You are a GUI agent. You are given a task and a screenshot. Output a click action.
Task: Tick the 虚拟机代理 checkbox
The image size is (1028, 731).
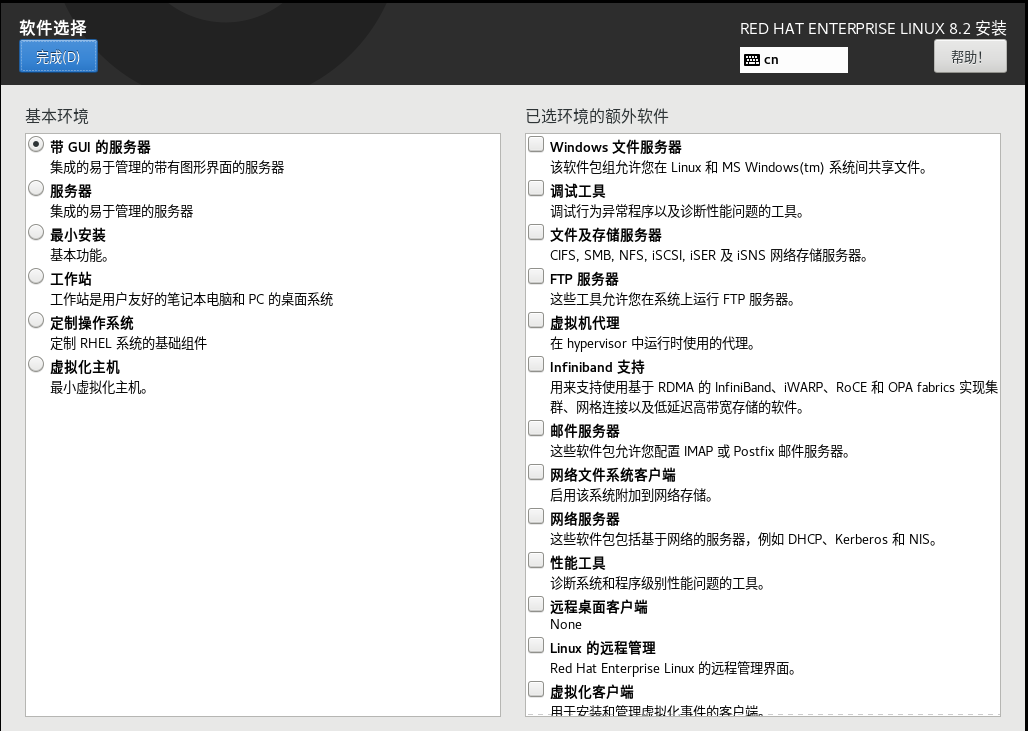536,320
